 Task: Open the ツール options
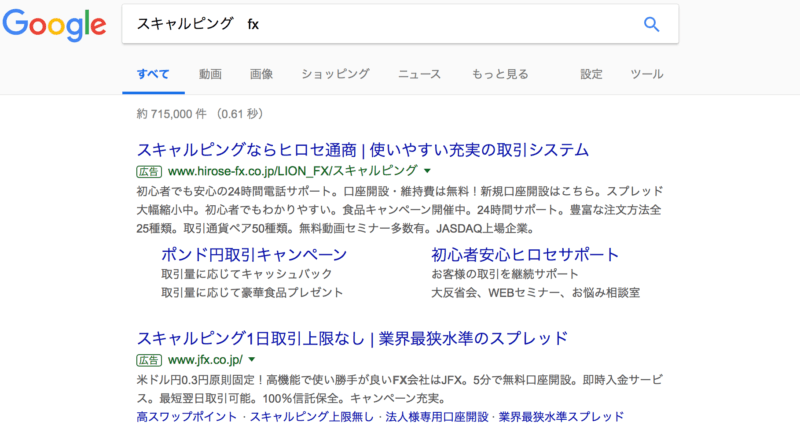646,74
